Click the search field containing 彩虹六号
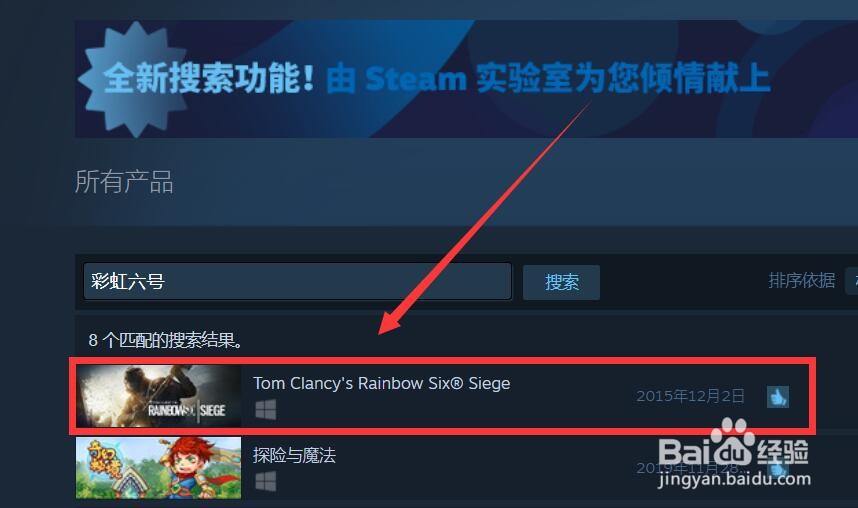Screen dimensions: 858x508 tap(297, 281)
